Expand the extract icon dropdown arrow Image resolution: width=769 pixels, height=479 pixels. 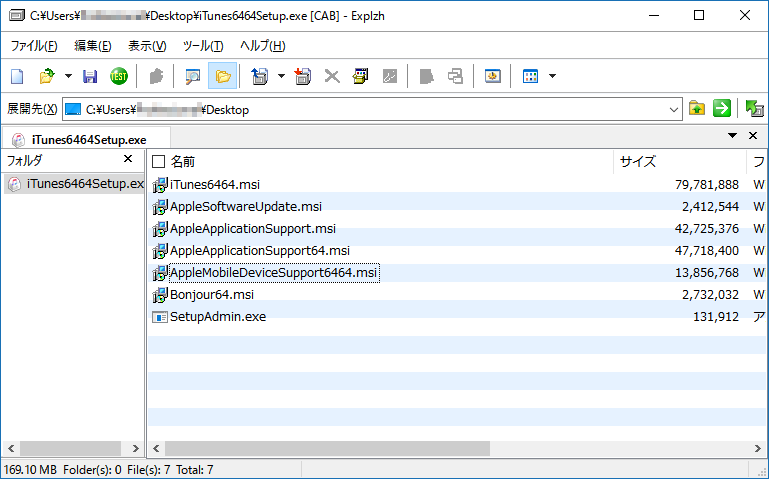(281, 76)
